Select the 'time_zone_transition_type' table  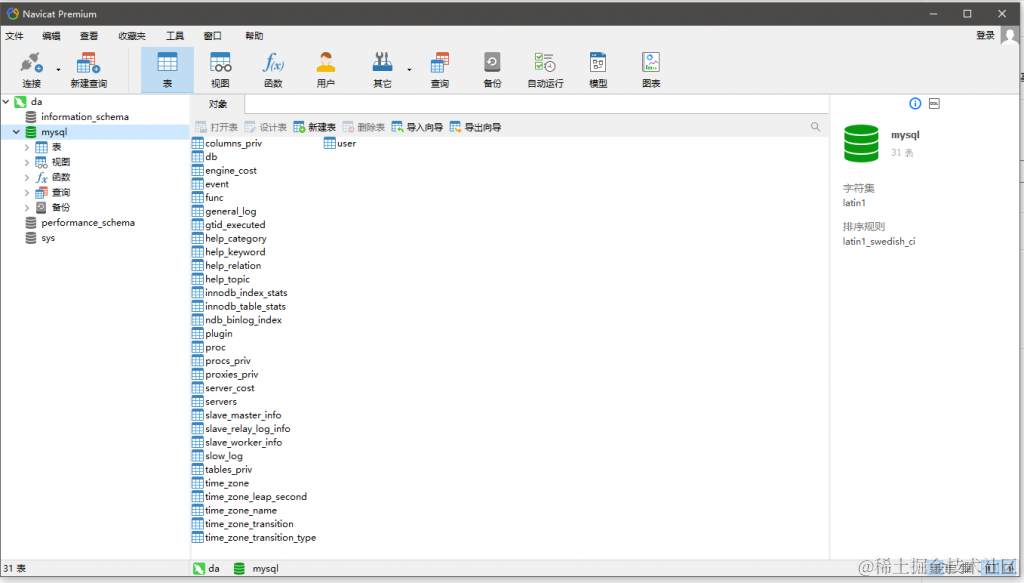point(260,537)
